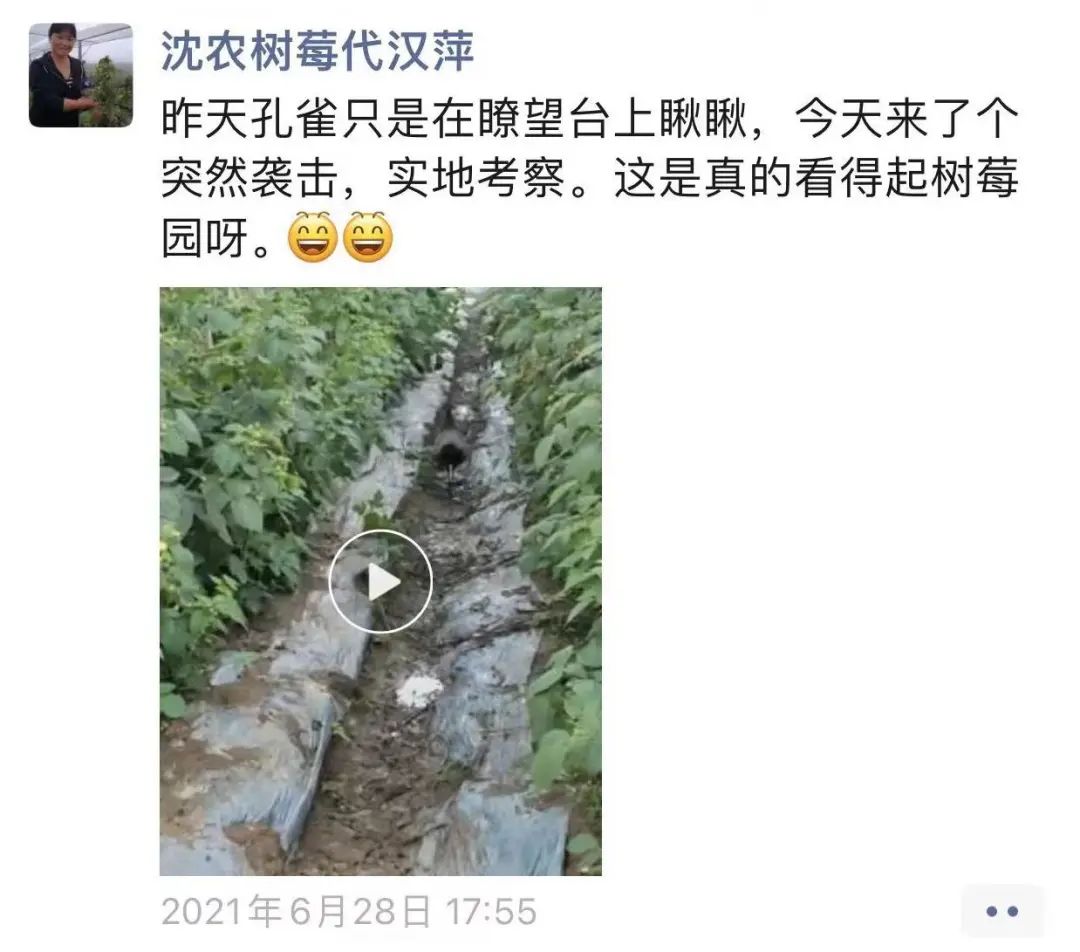Click the peacock visible in the video frame
This screenshot has height=952, width=1080.
tap(450, 451)
